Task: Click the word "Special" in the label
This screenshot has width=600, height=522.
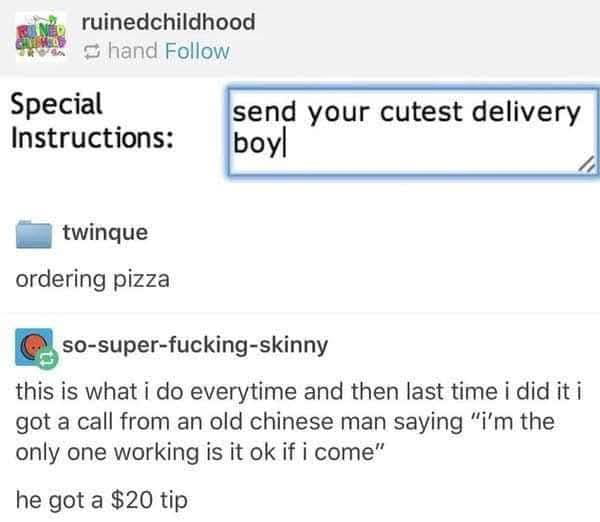Action: click(56, 103)
